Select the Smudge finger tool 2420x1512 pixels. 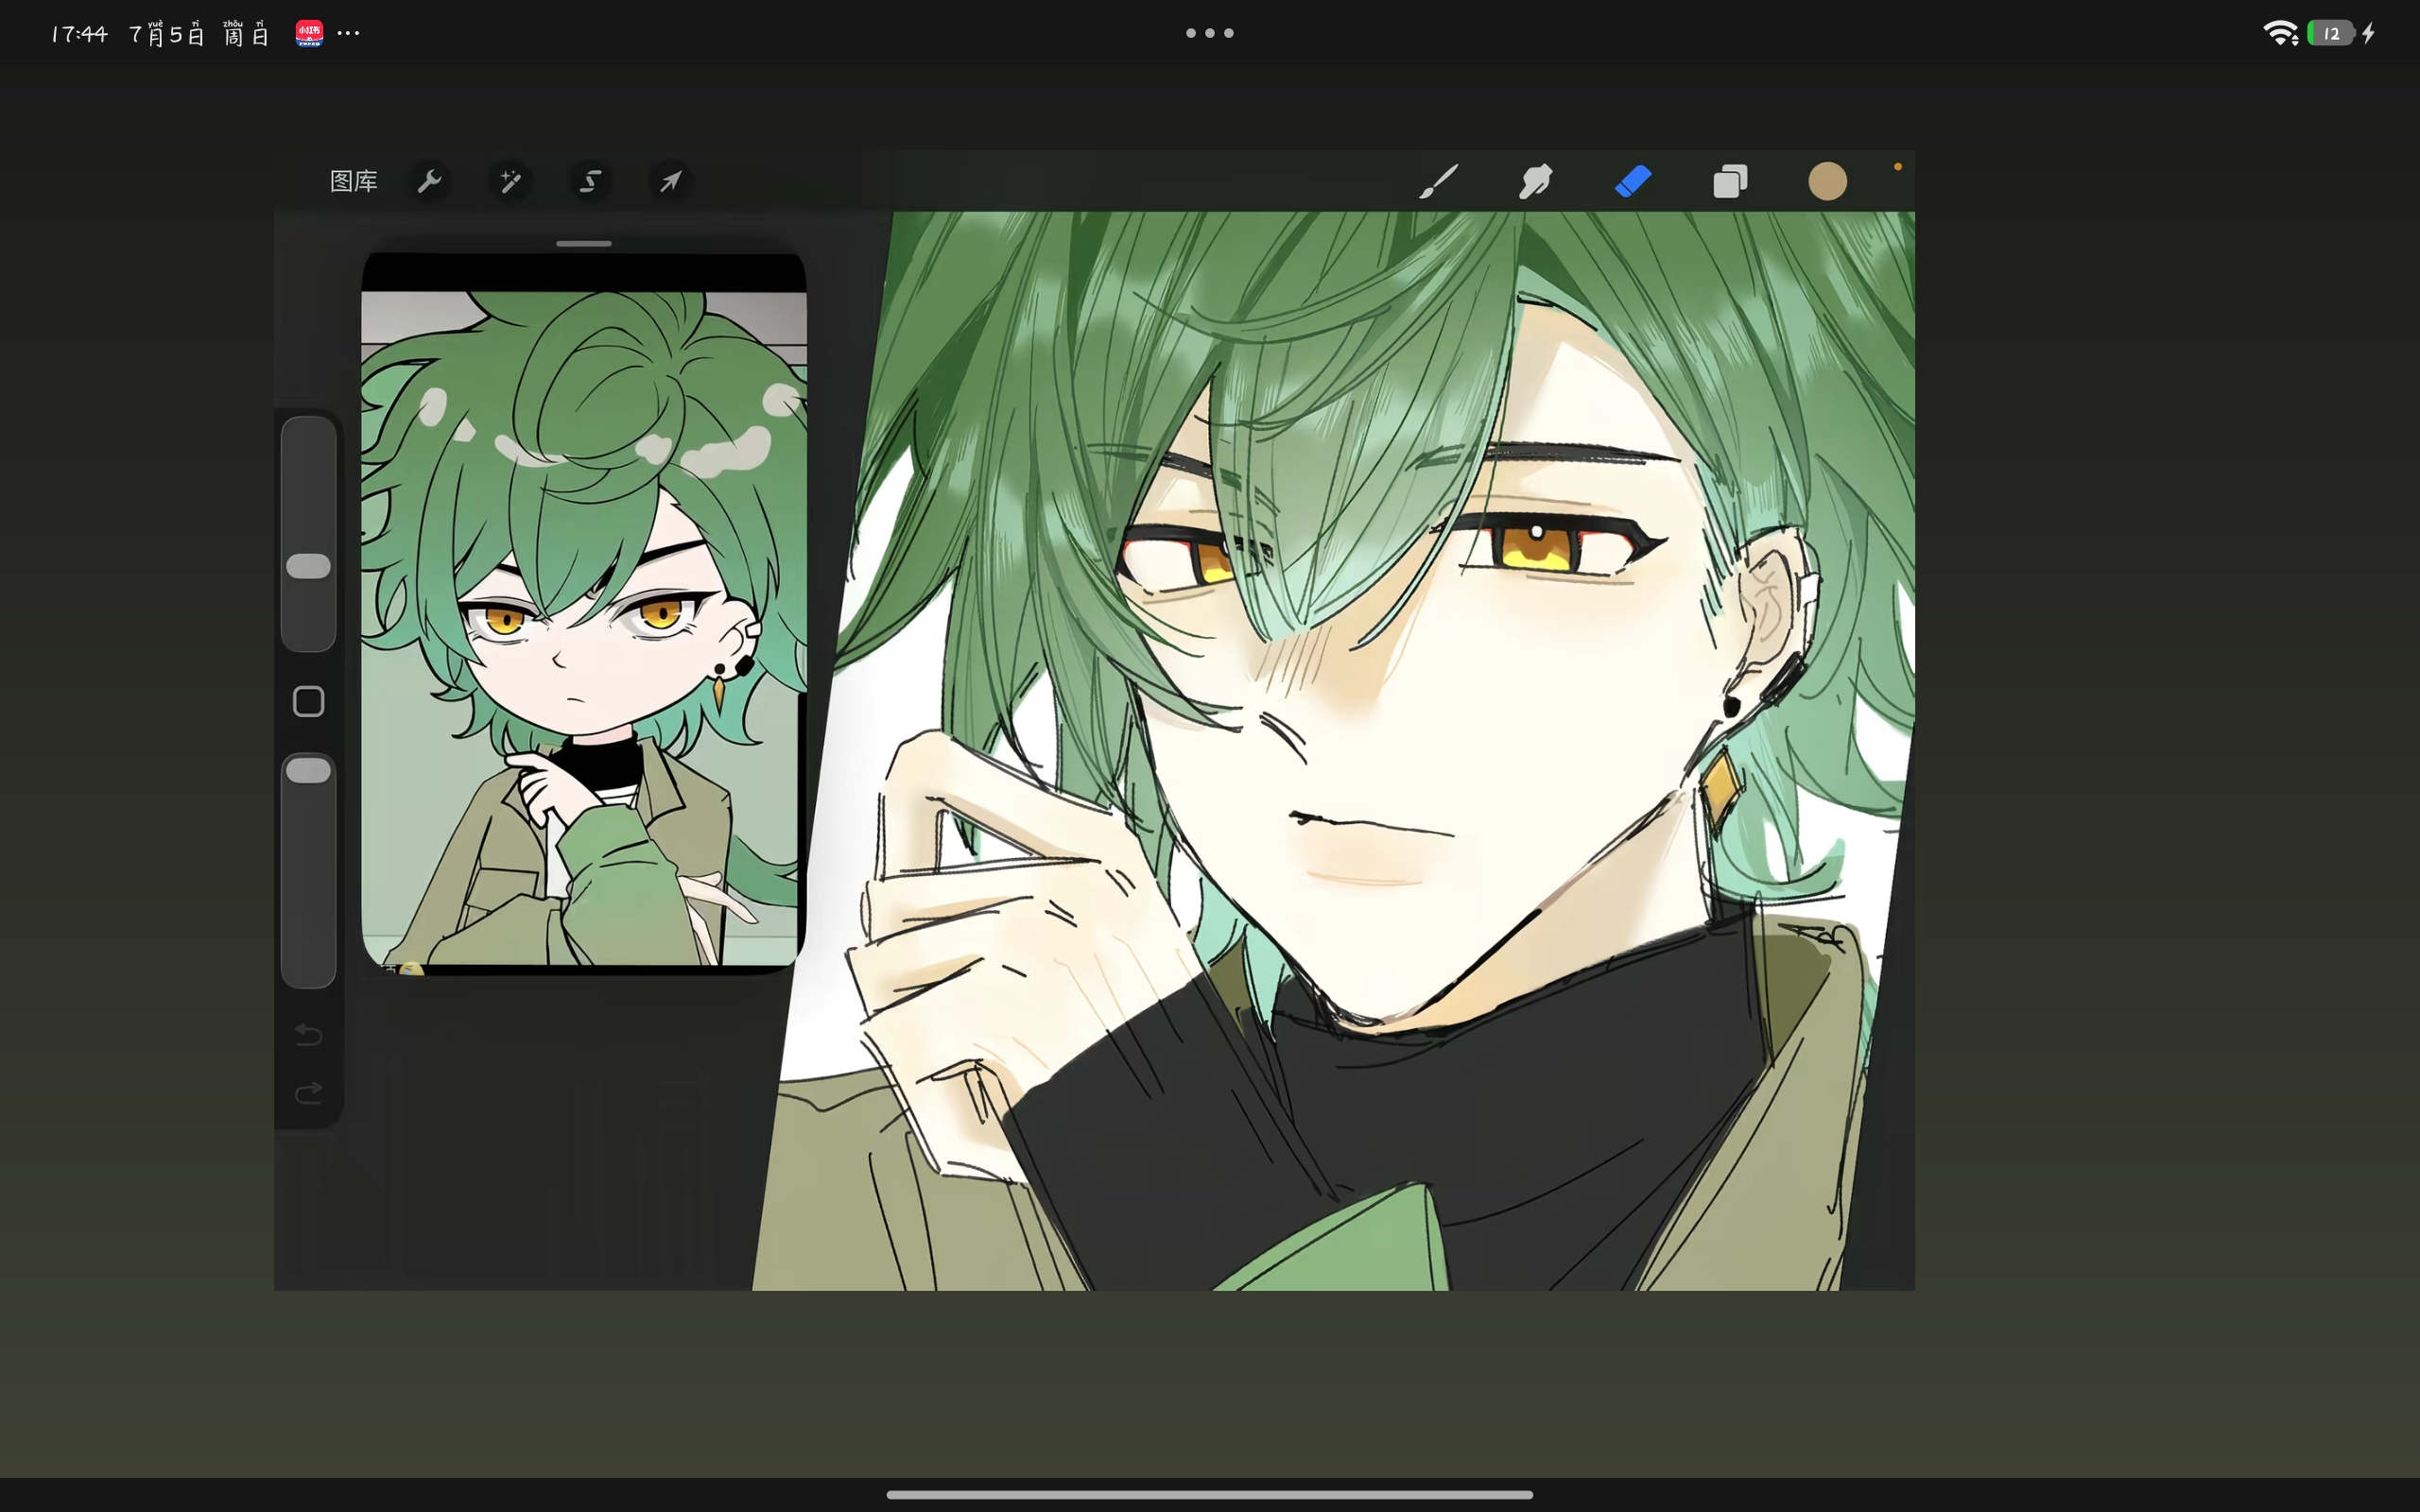pyautogui.click(x=1535, y=181)
